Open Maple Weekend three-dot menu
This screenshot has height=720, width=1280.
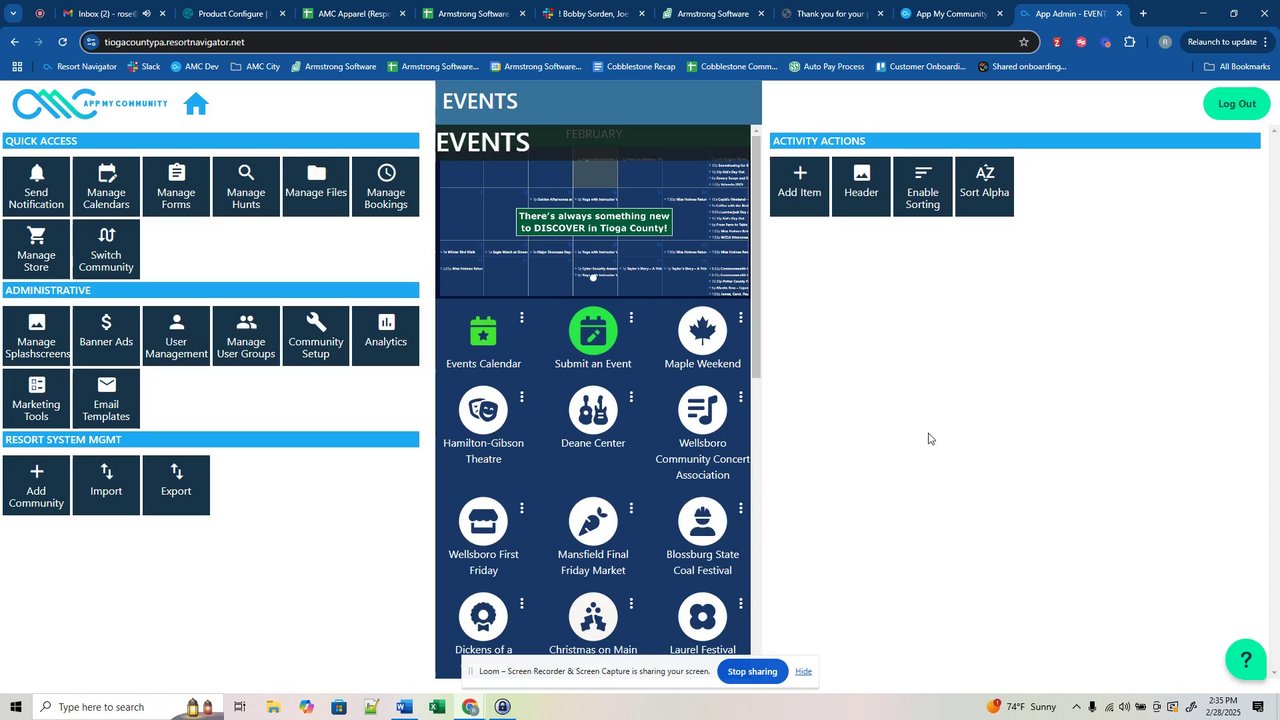[740, 317]
